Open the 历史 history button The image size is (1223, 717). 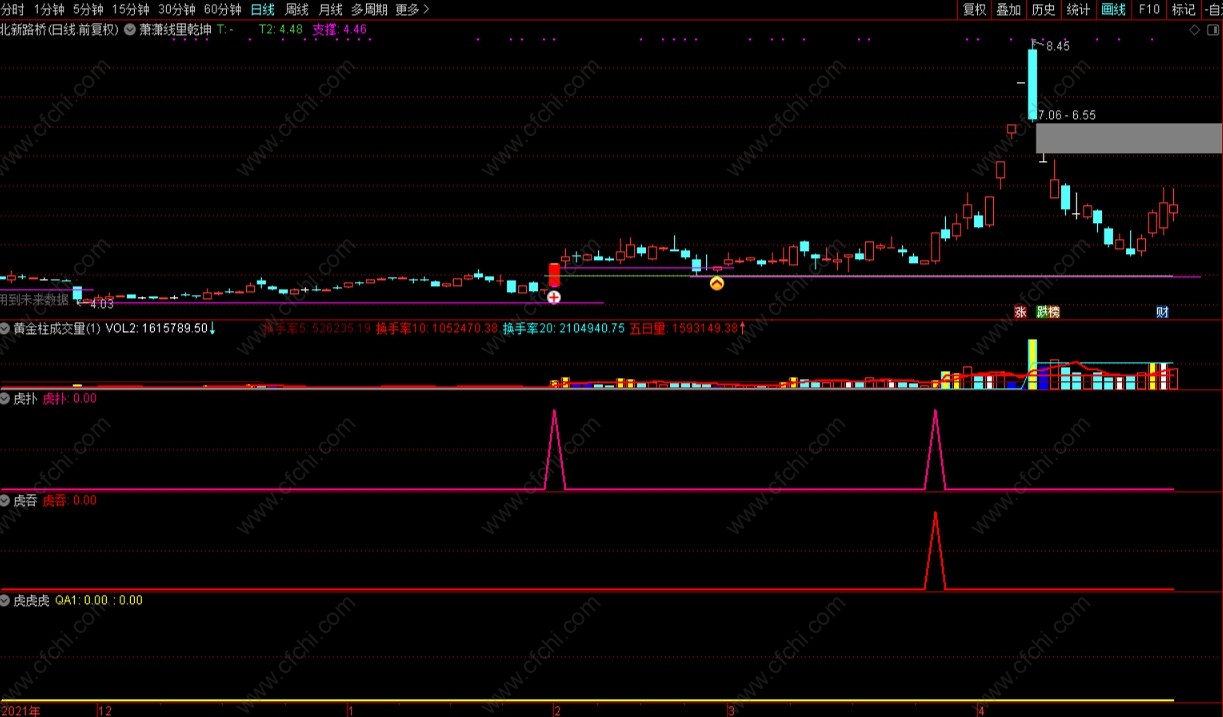pos(1043,9)
